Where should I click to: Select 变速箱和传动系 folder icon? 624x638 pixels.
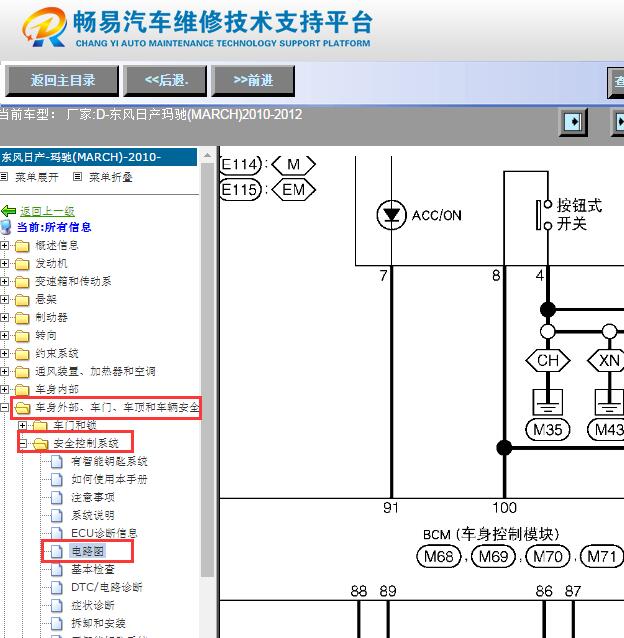coord(22,282)
